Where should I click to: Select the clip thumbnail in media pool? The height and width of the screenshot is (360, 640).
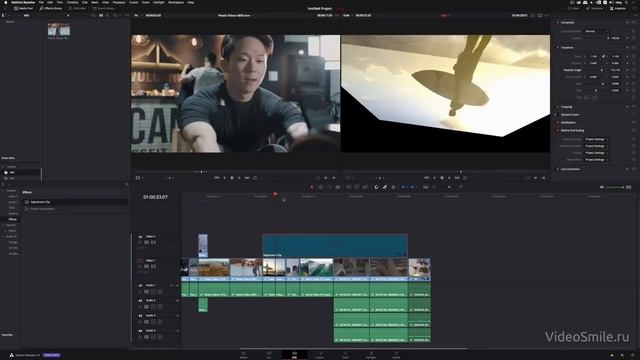pyautogui.click(x=59, y=29)
